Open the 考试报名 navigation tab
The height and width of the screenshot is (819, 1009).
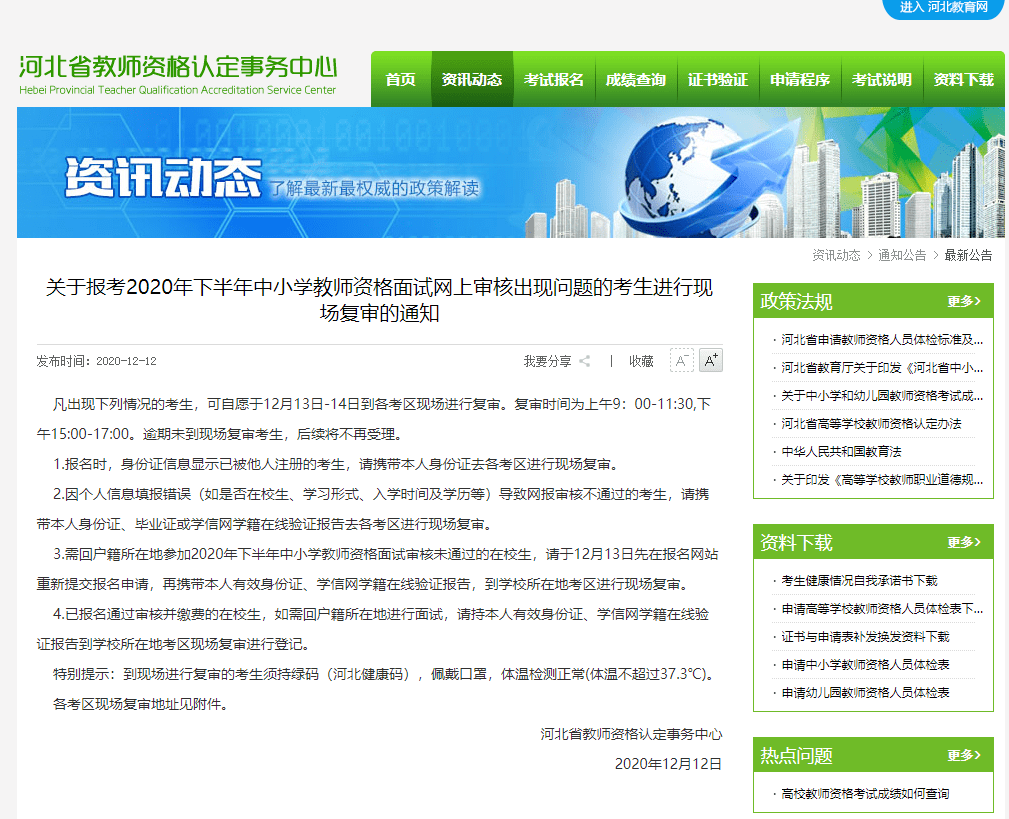pos(553,79)
